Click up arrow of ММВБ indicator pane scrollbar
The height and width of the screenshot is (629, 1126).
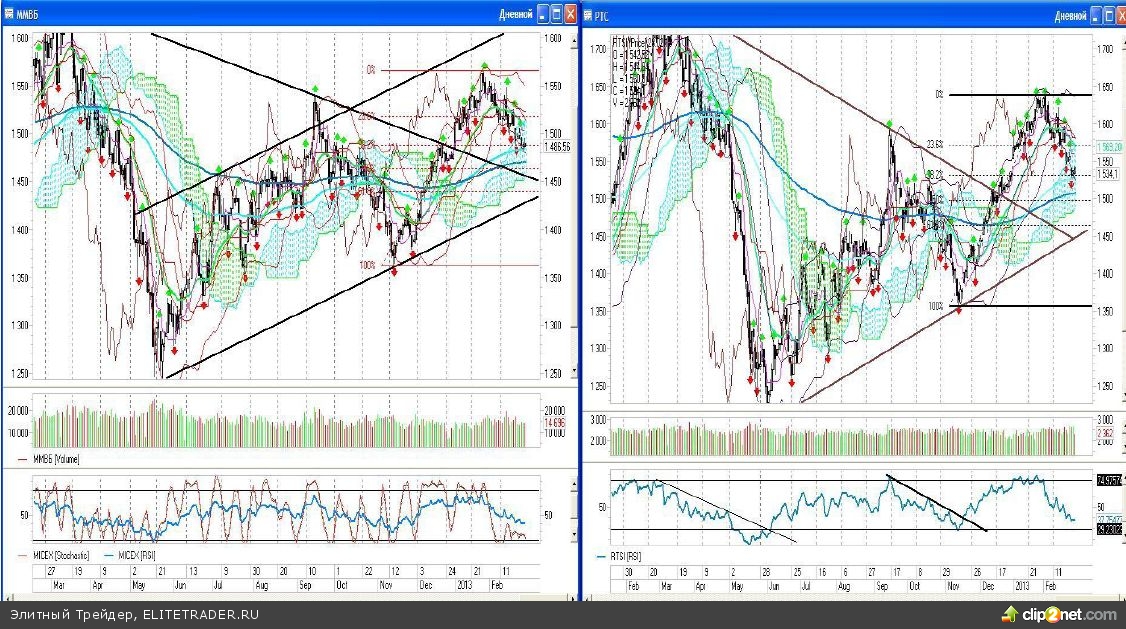click(x=574, y=486)
